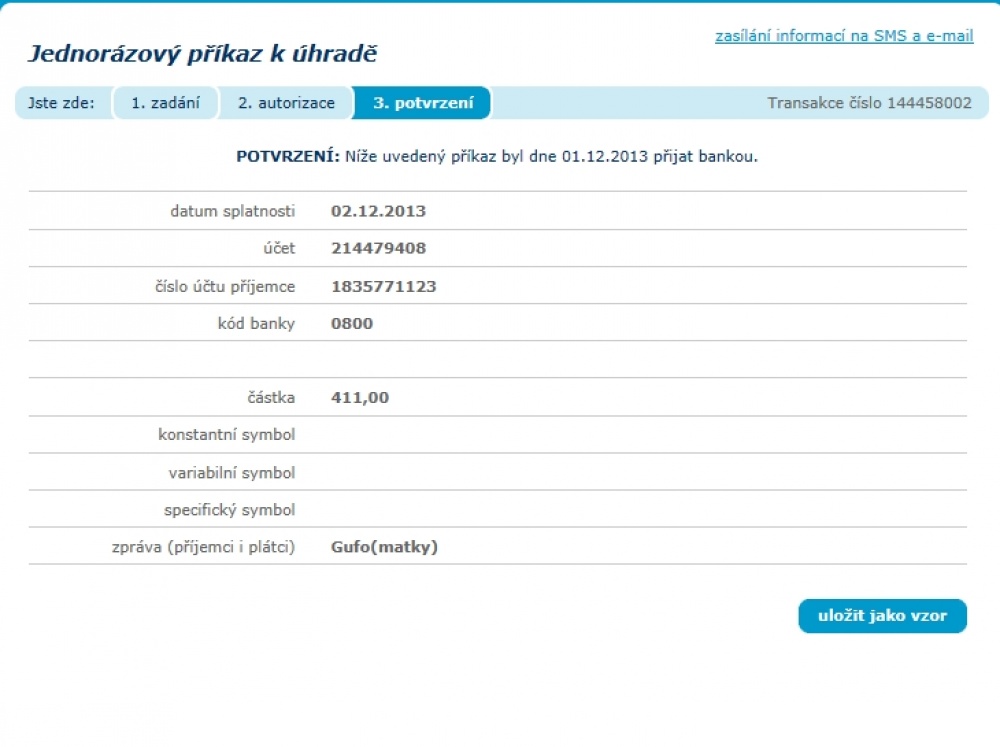Viewport: 1000px width, 747px height.
Task: Click recipient account number 1835771123
Action: point(384,286)
